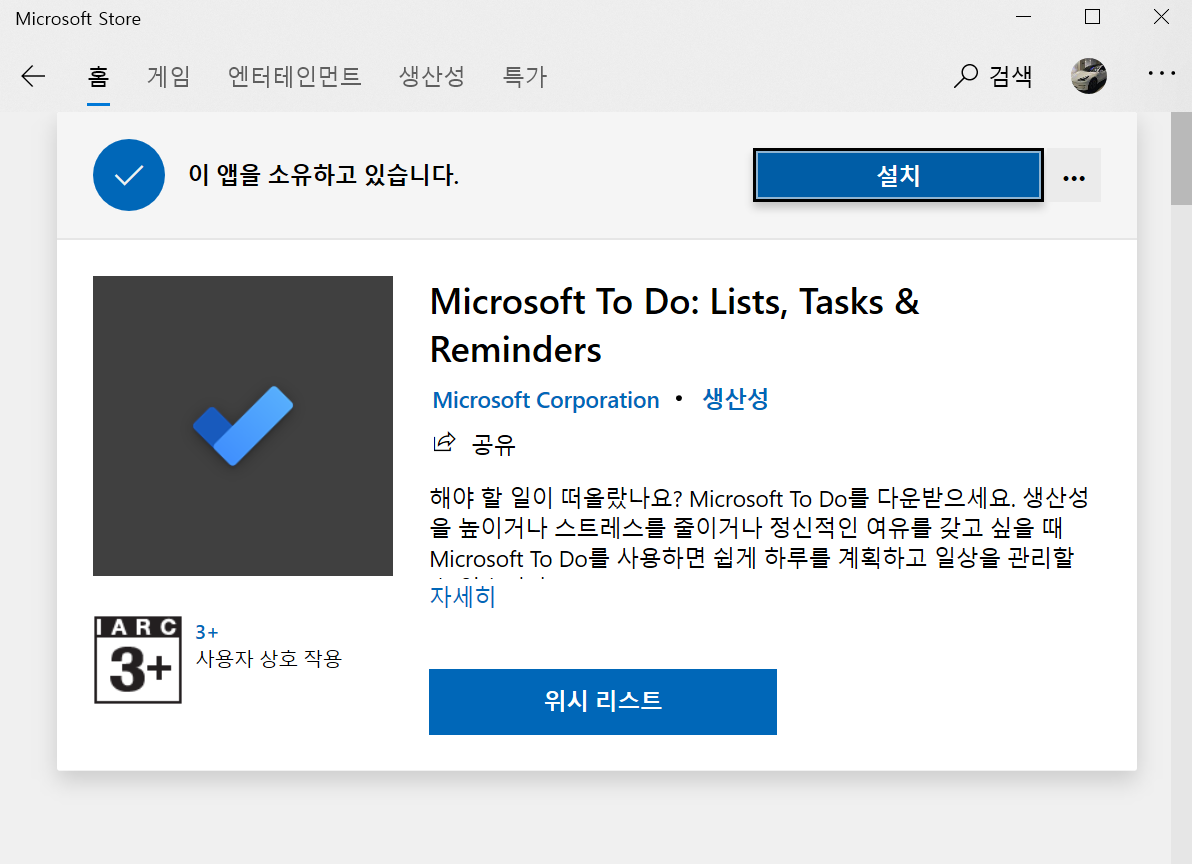Open the 특가 tab
Screen dimensions: 1192x864
coord(525,76)
